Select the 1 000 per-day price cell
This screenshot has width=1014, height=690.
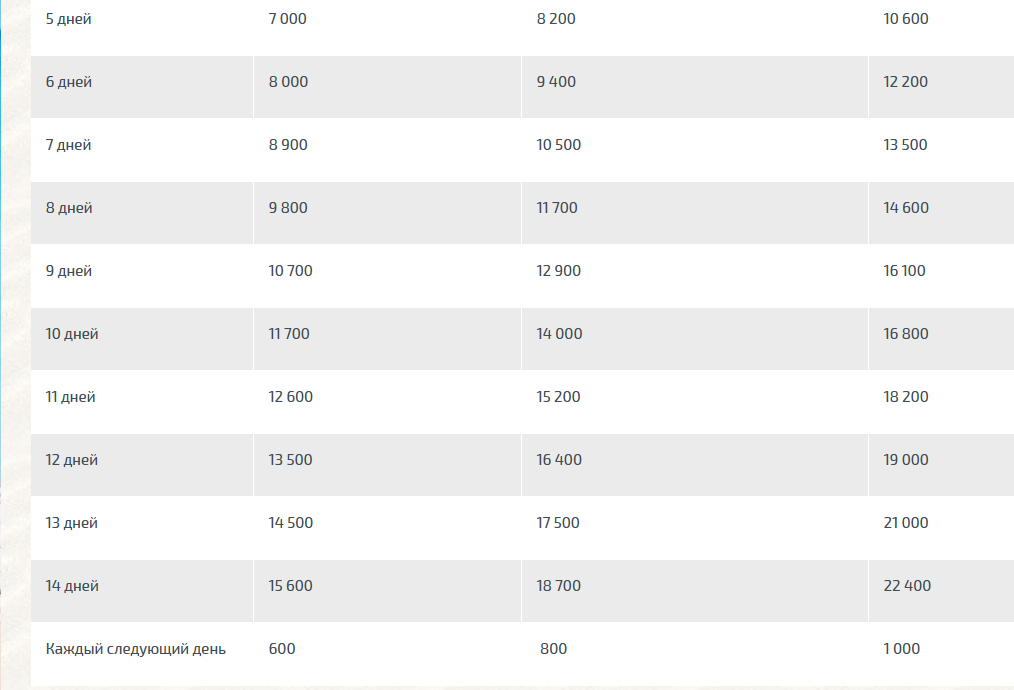(x=901, y=649)
